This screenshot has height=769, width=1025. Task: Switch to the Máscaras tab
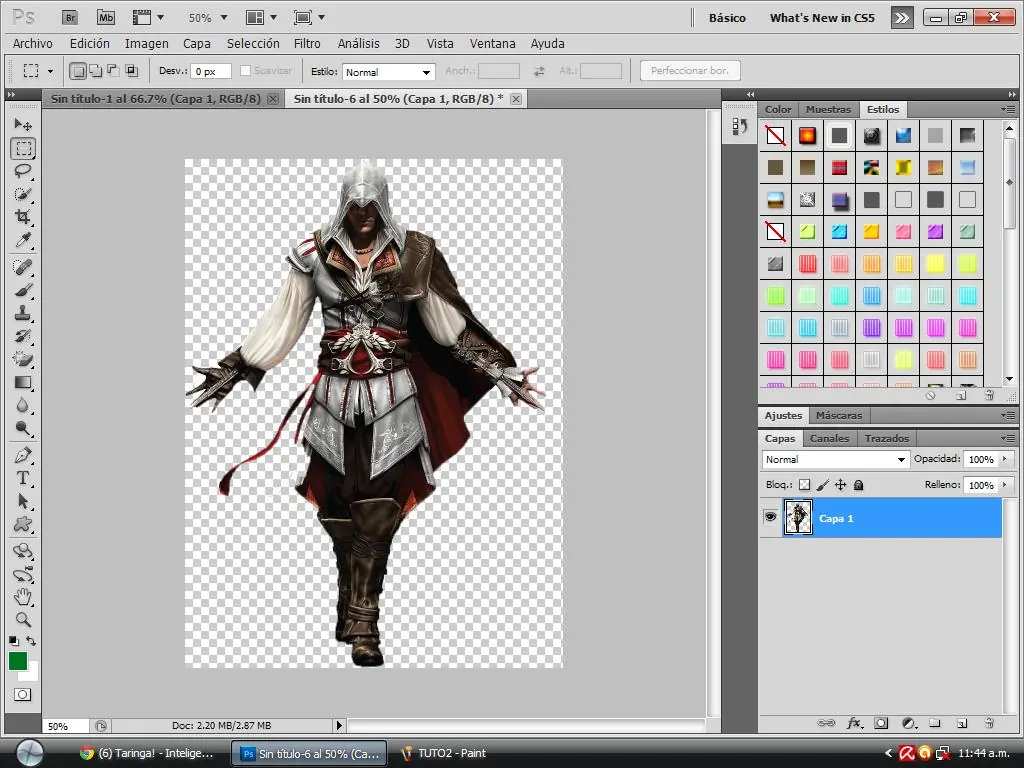[839, 415]
